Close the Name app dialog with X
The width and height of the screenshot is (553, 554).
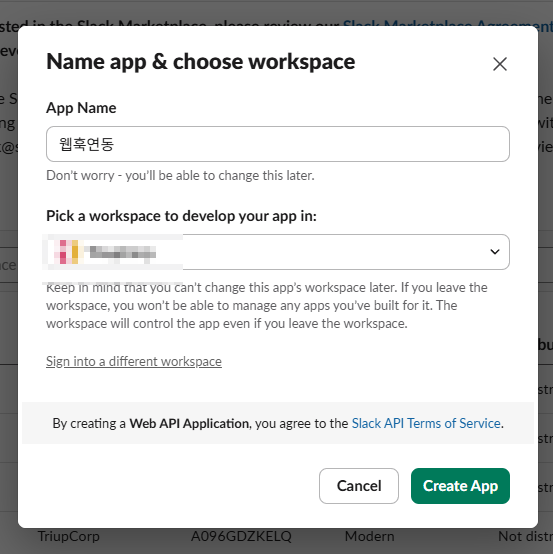tap(500, 64)
